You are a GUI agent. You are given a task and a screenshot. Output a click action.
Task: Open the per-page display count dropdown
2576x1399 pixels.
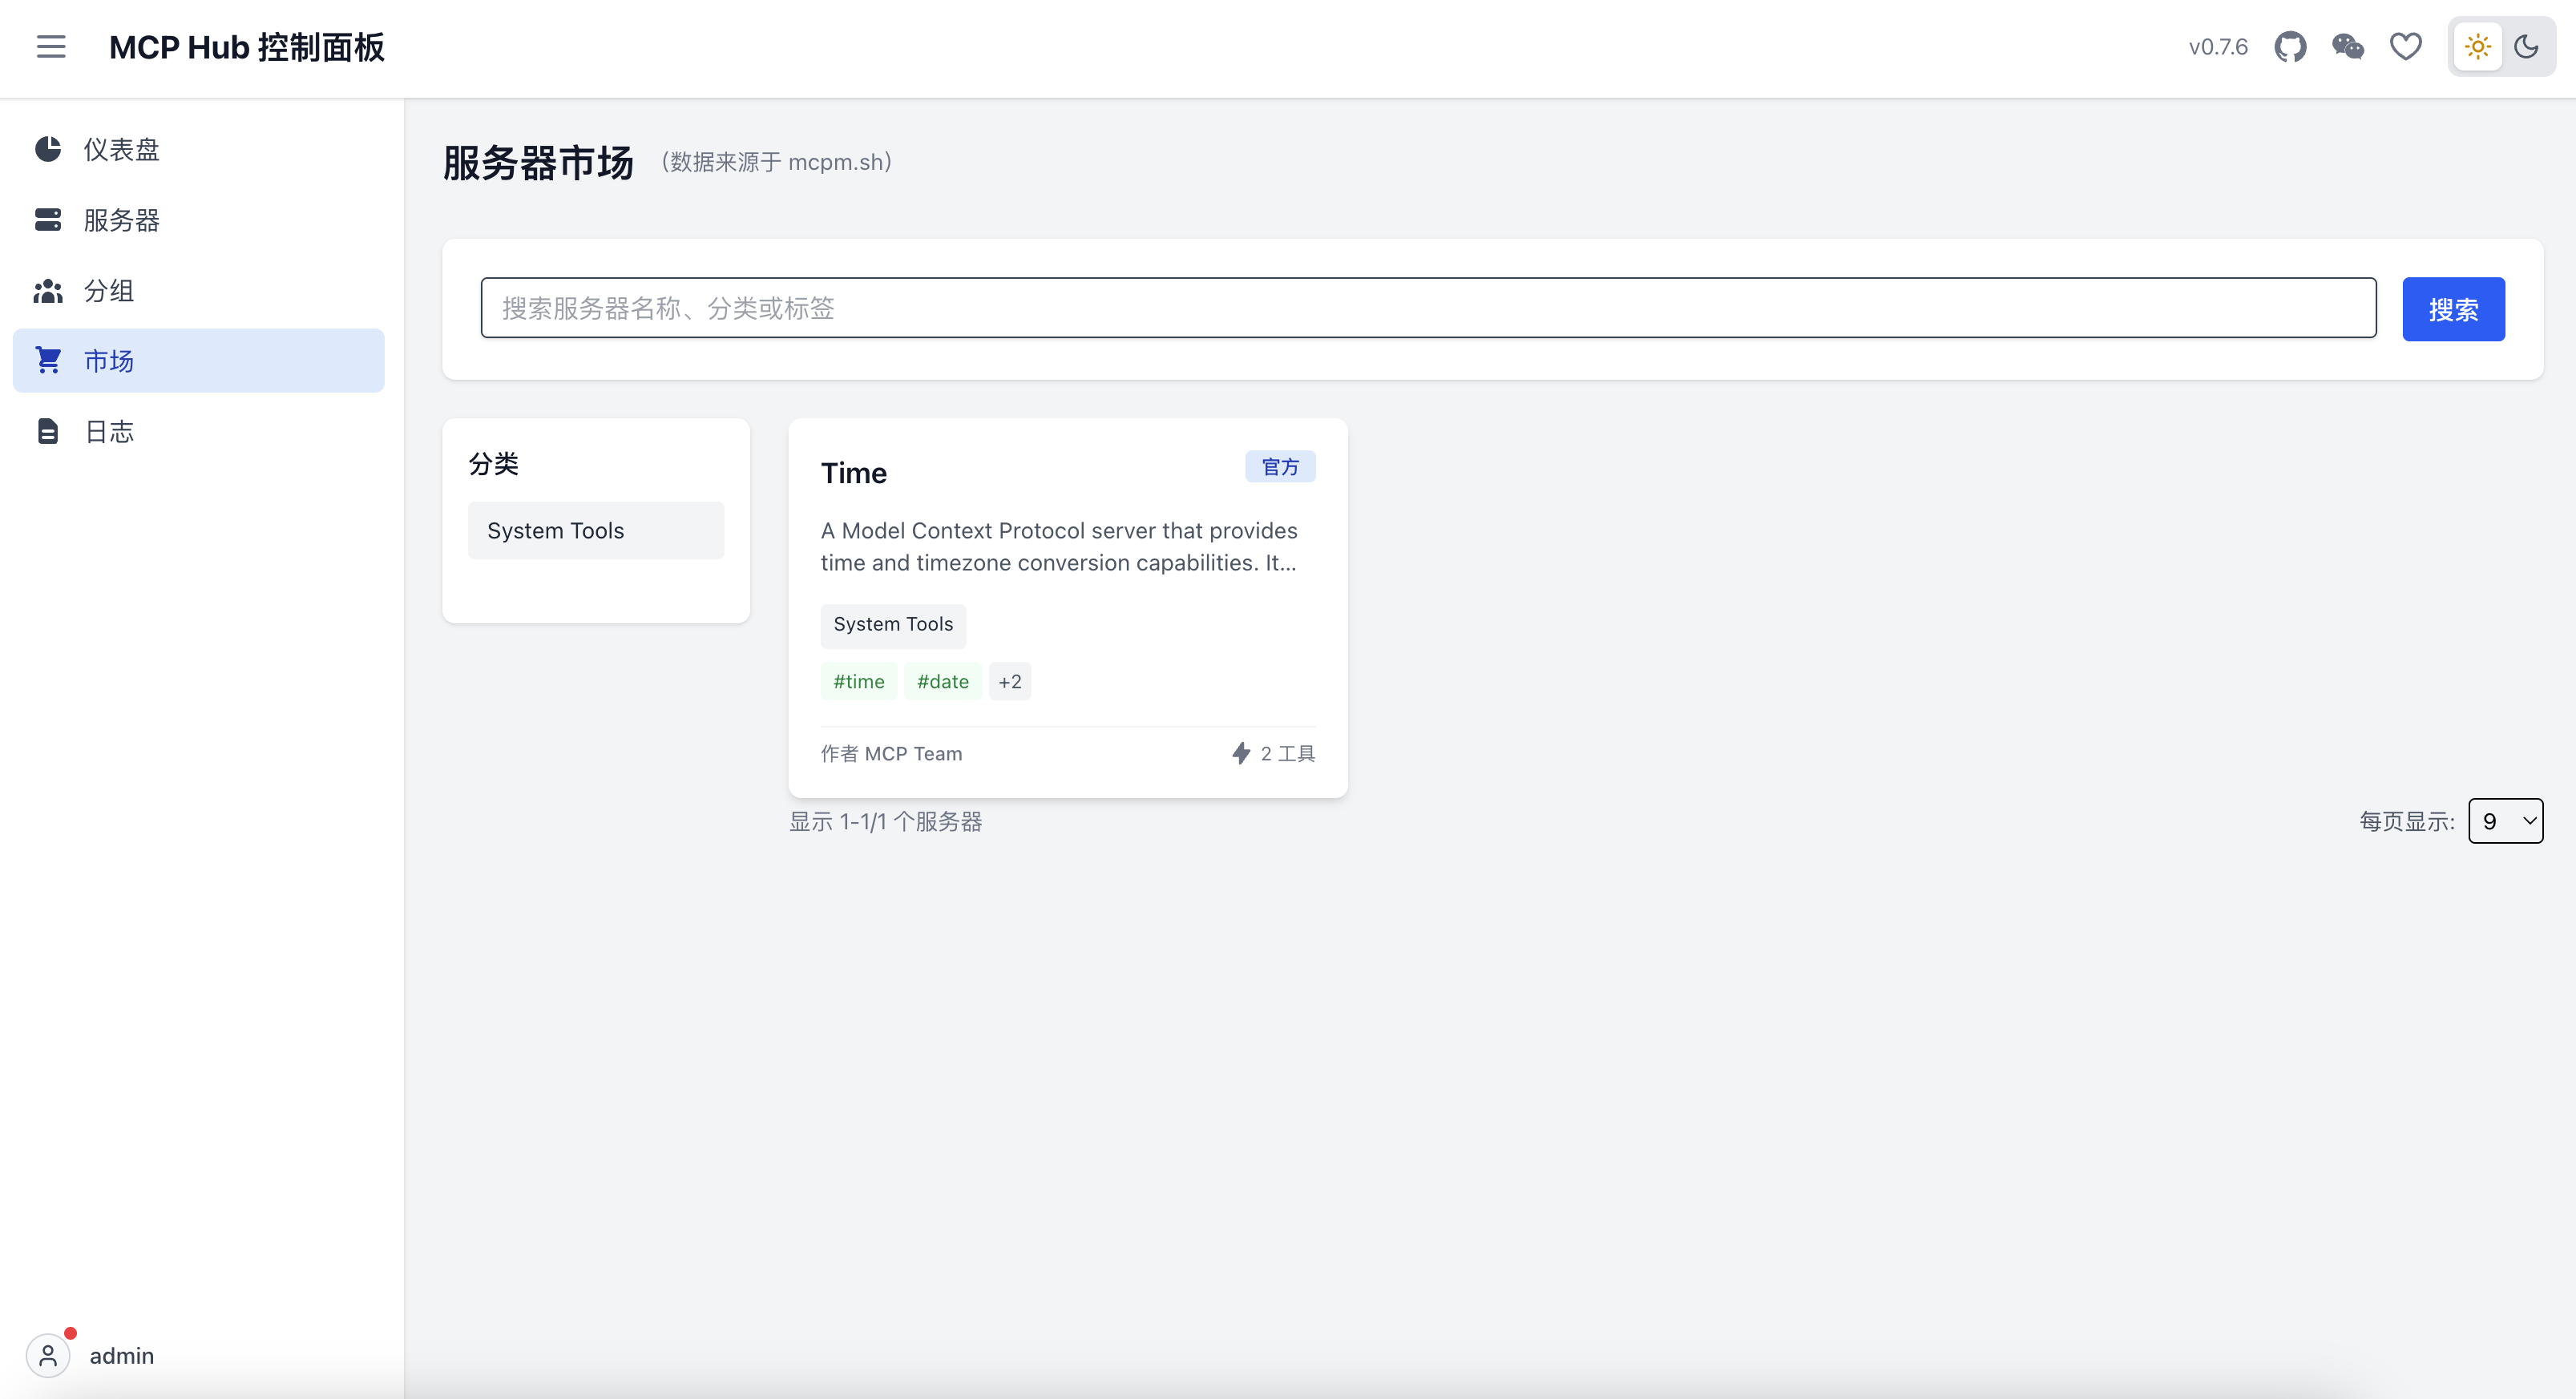2505,821
